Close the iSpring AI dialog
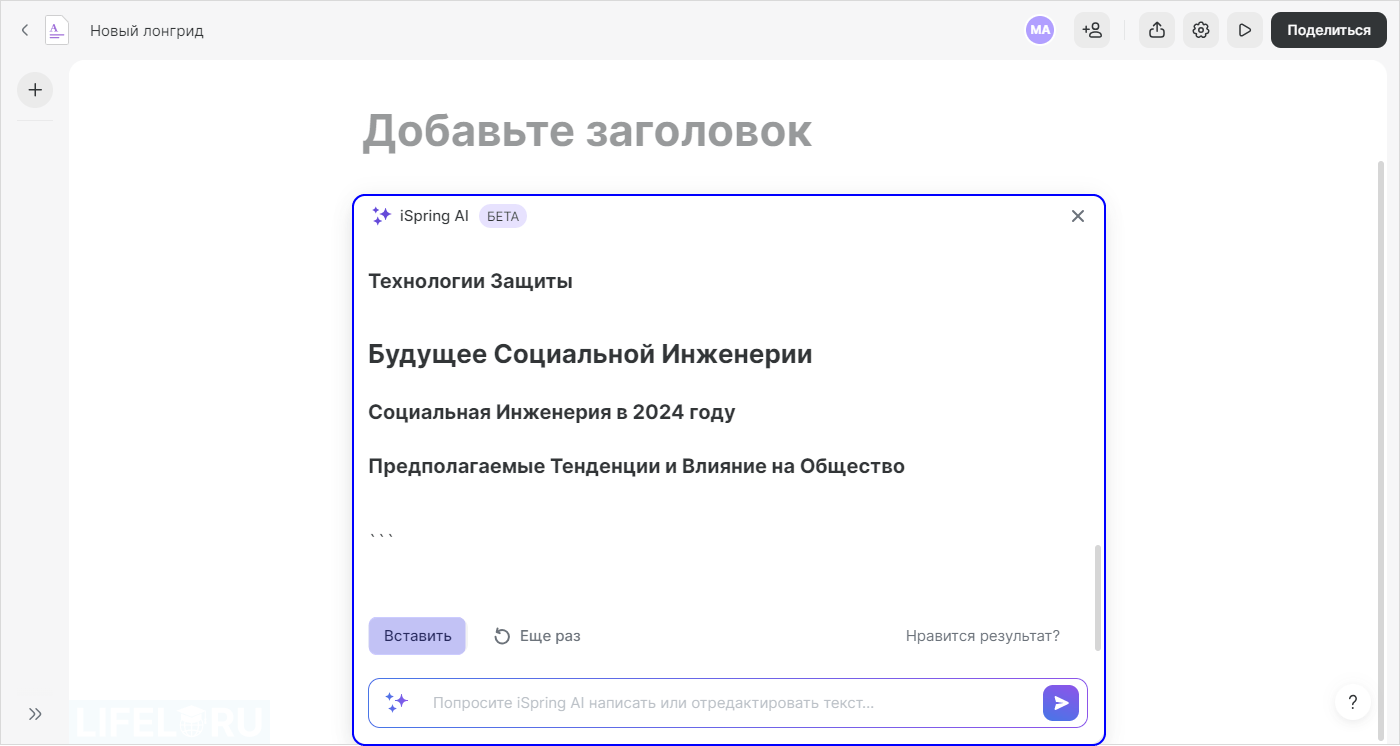Viewport: 1400px width, 746px height. pos(1077,216)
